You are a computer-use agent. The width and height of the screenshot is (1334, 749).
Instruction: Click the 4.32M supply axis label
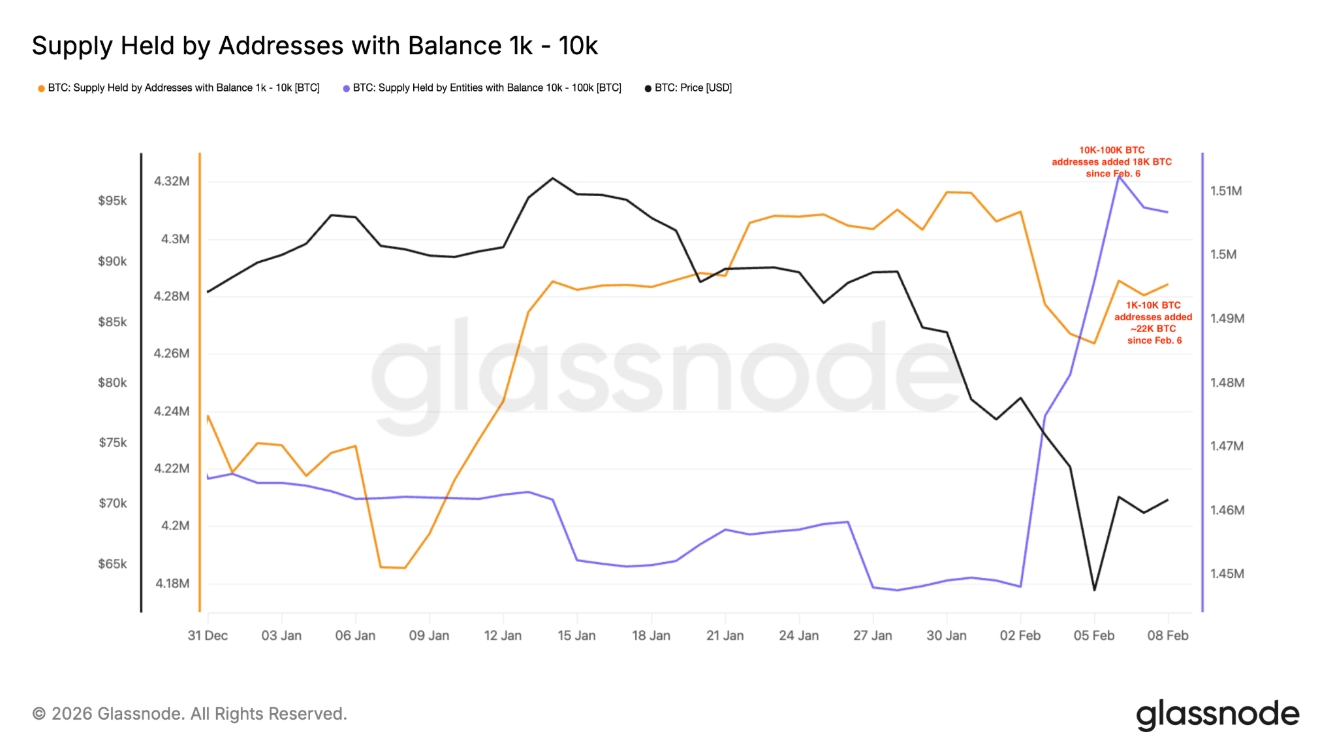(172, 181)
